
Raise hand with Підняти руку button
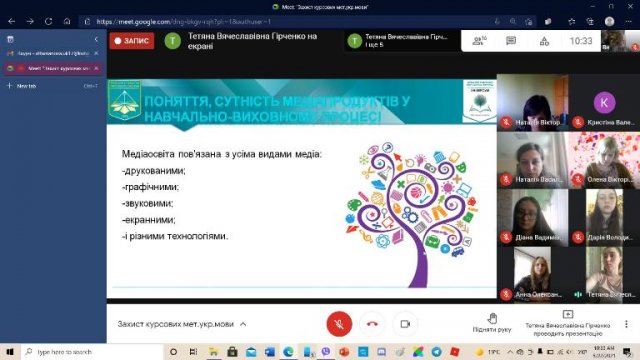tap(492, 323)
